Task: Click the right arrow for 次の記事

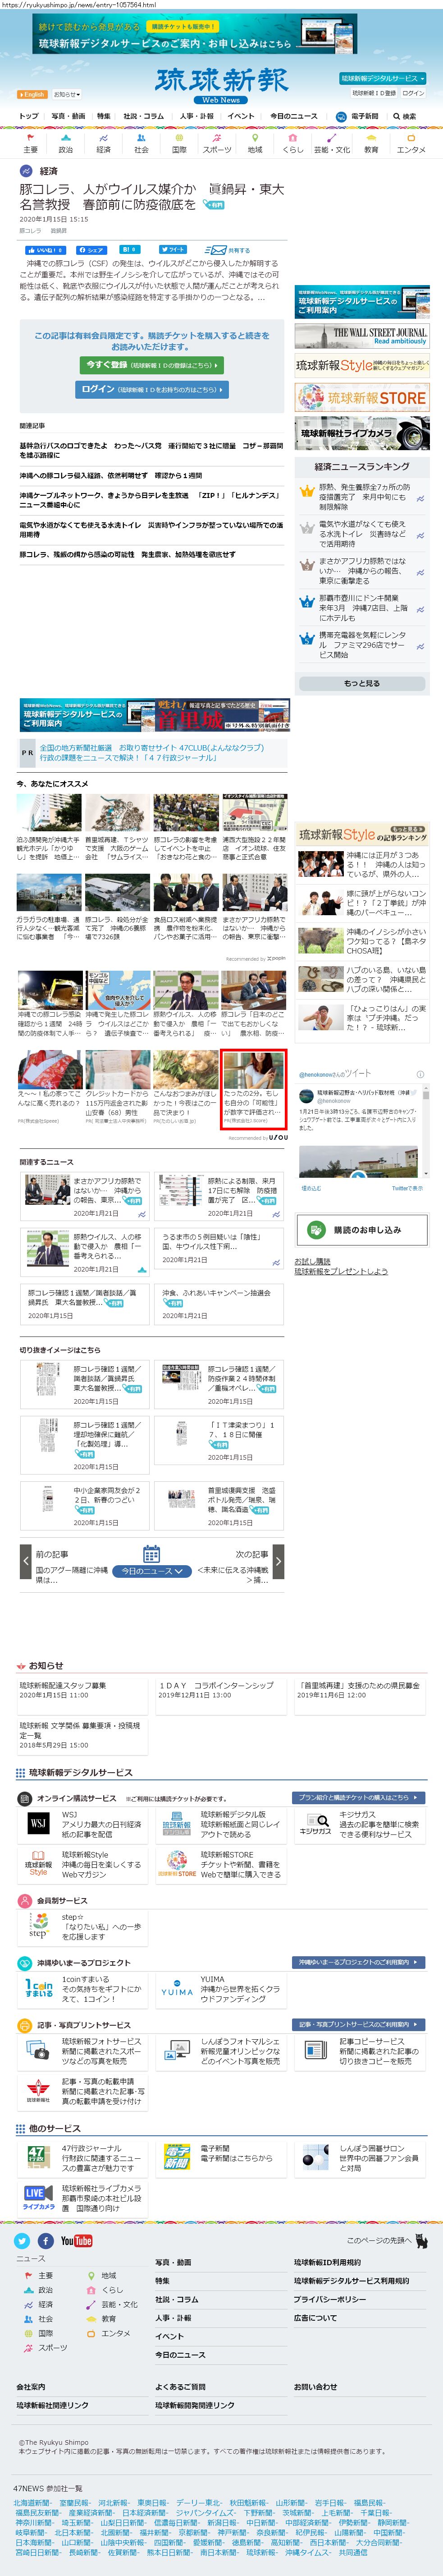Action: coord(278,1560)
